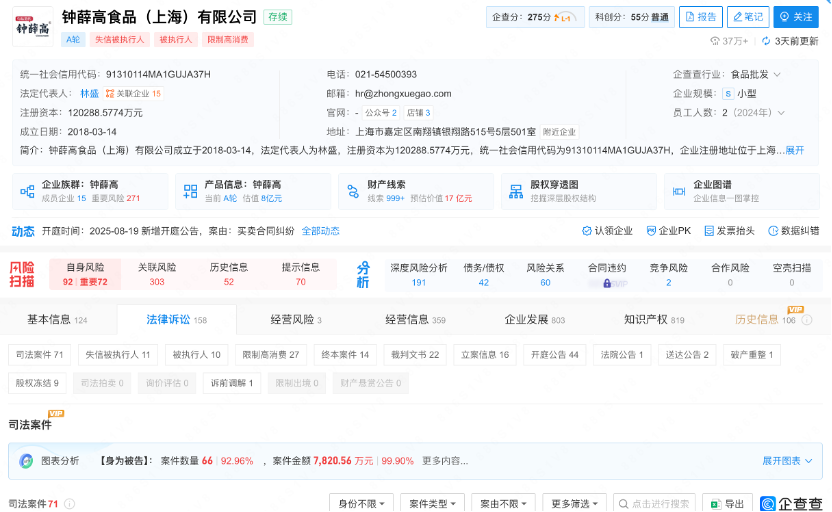The width and height of the screenshot is (832, 512).
Task: Select 裁判文书 22 filter
Action: point(415,354)
